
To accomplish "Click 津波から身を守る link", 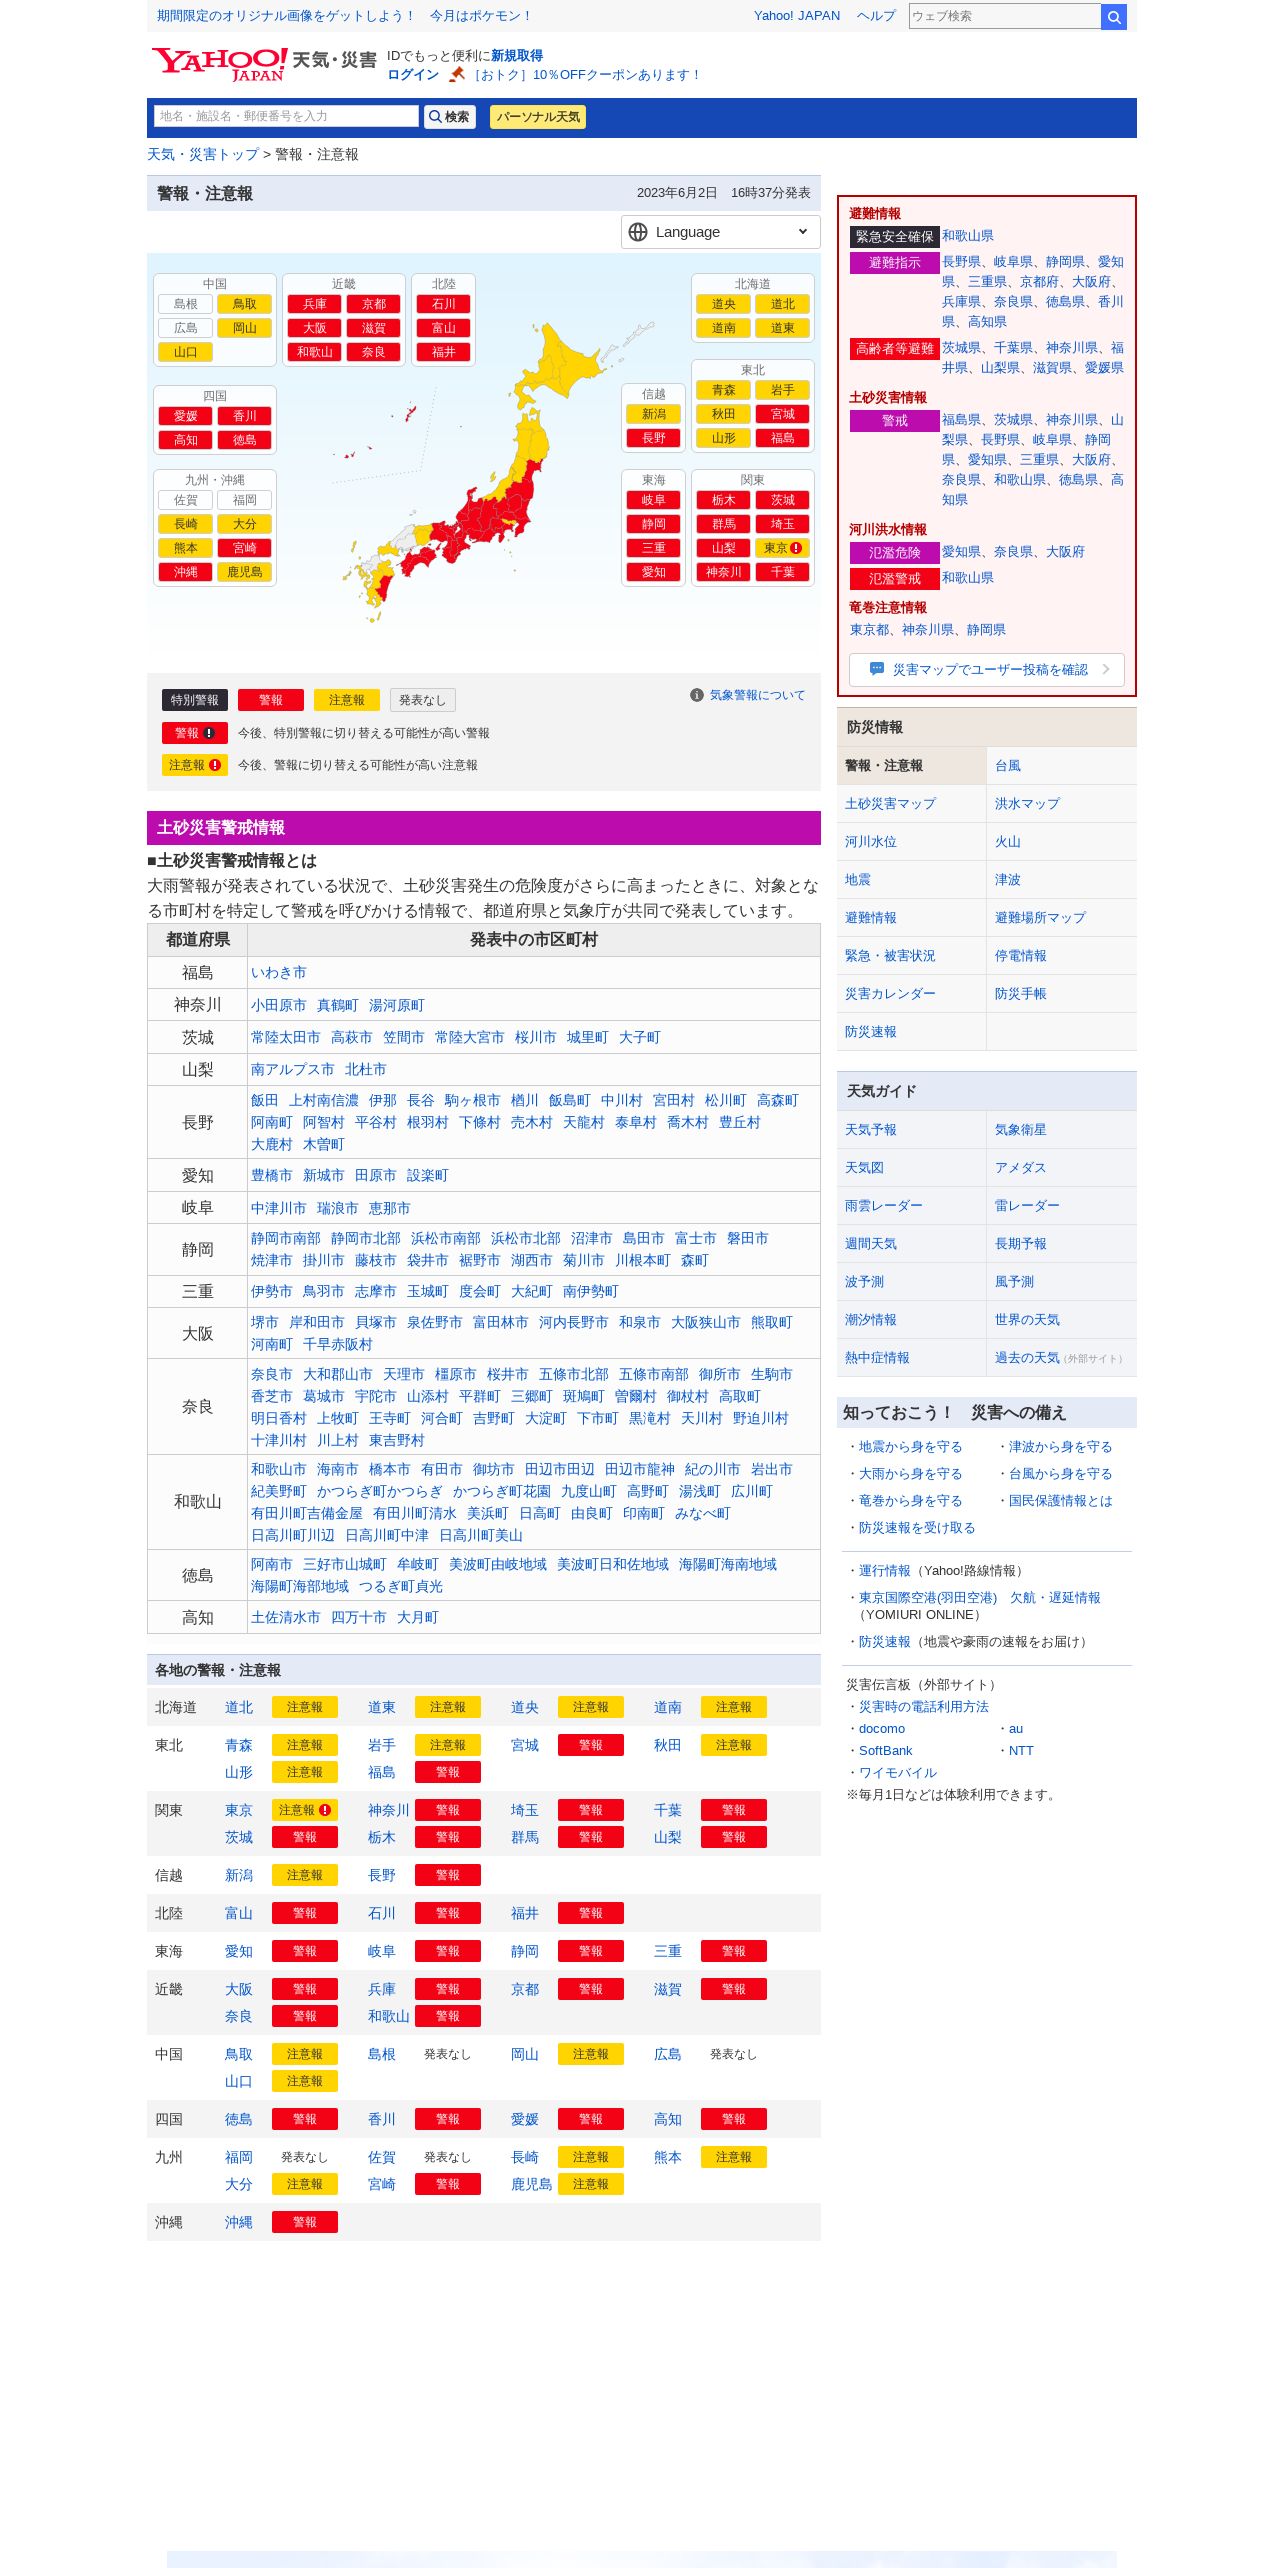I will [1060, 1447].
